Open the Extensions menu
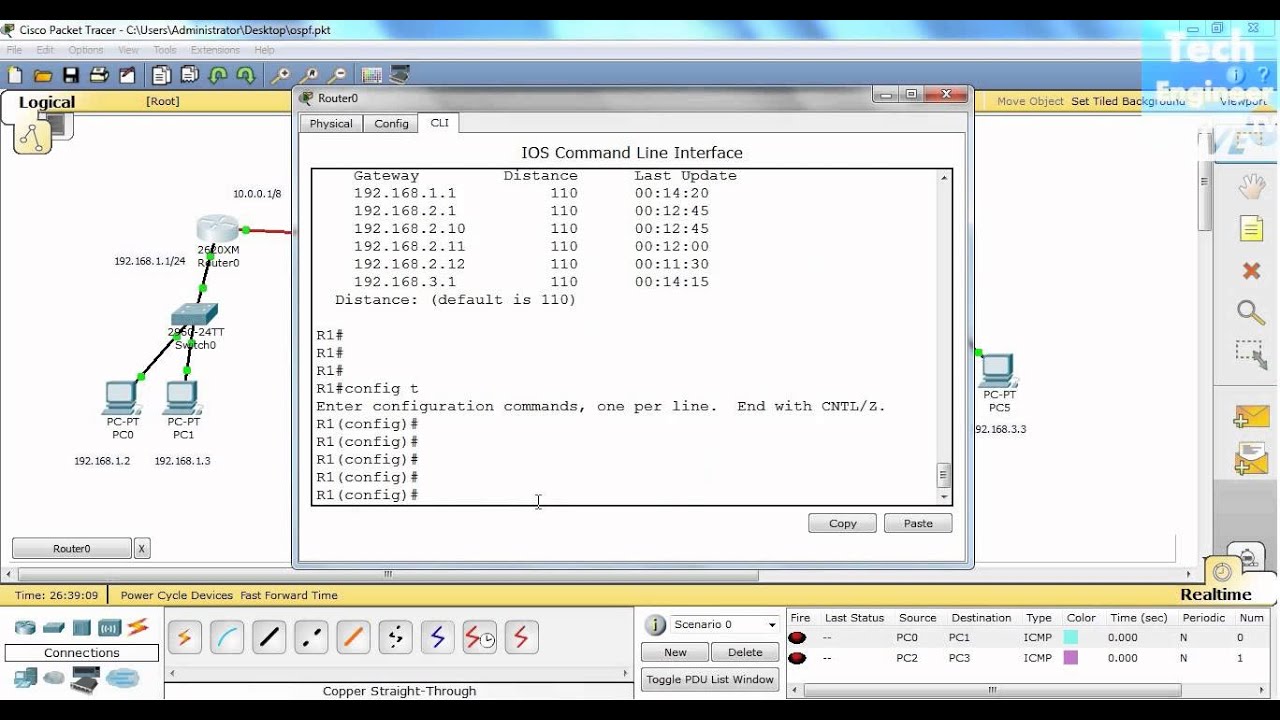The height and width of the screenshot is (720, 1280). pos(215,50)
